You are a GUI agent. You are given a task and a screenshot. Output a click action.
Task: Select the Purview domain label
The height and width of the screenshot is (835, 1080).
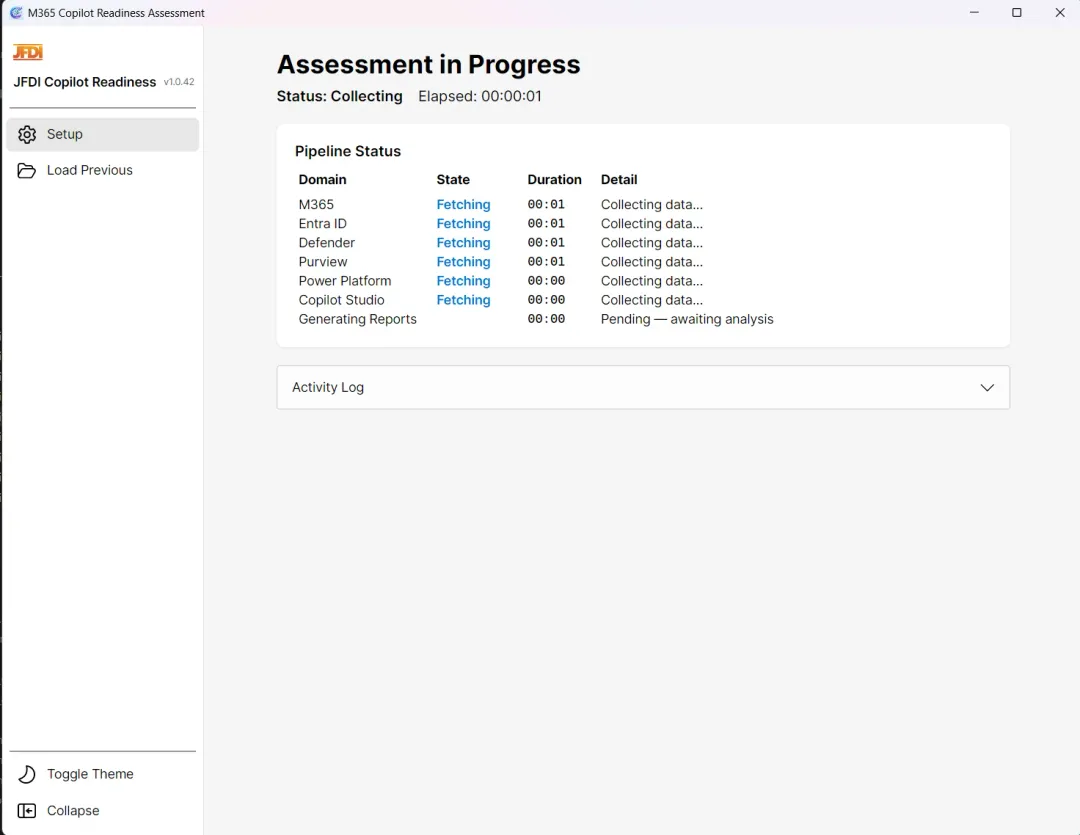[x=323, y=262]
